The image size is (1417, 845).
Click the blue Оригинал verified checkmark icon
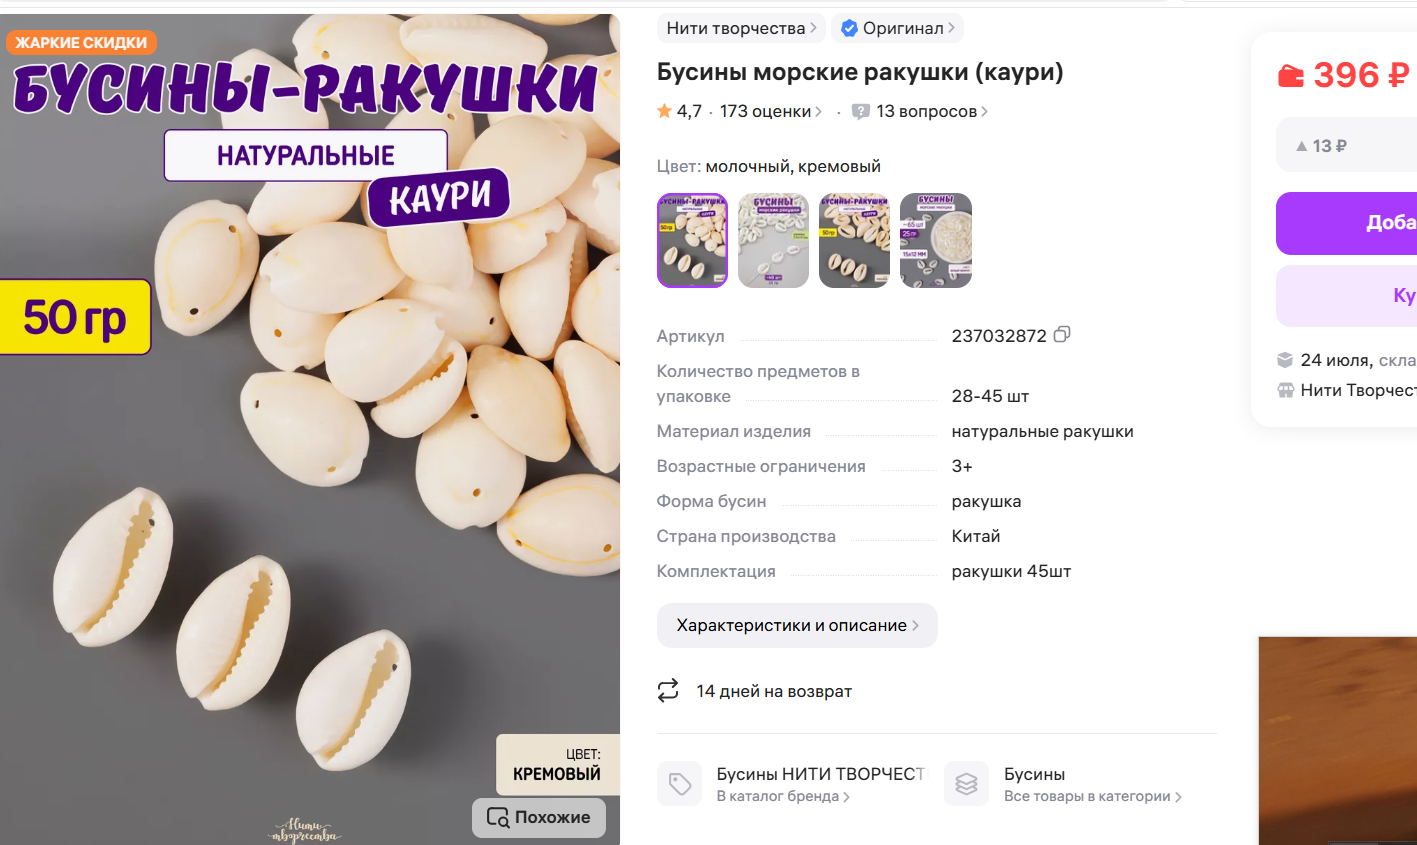[x=849, y=28]
